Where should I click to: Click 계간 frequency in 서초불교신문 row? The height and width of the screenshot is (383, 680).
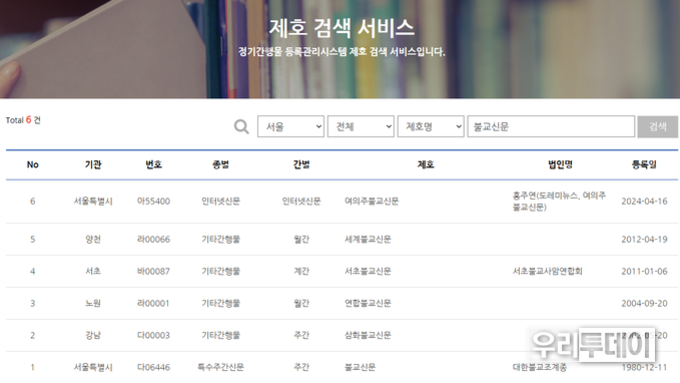(x=301, y=272)
